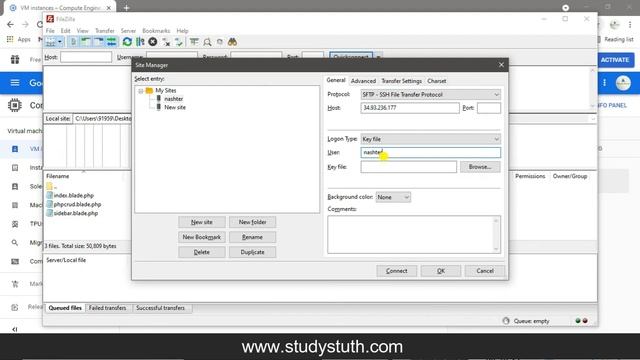This screenshot has height=360, width=640.
Task: Click the Key file input field
Action: (x=408, y=167)
